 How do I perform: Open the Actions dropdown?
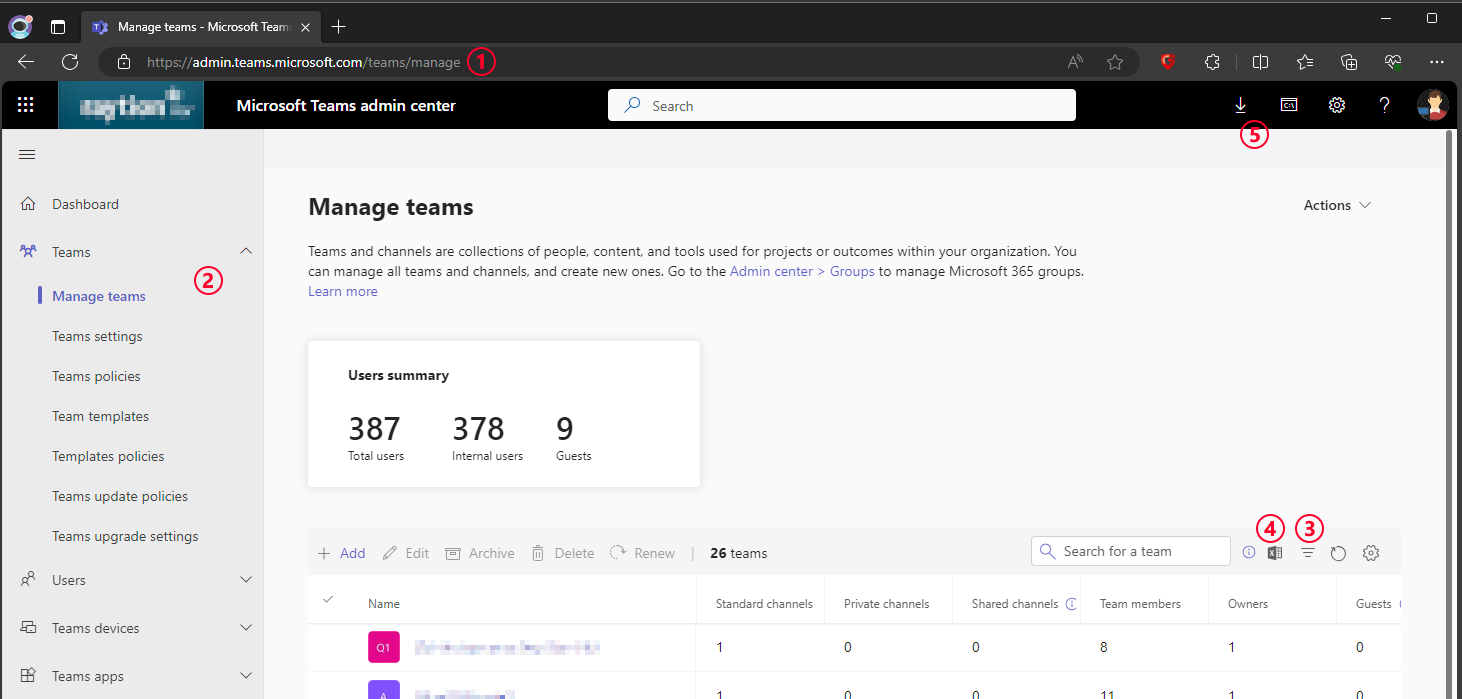pyautogui.click(x=1336, y=205)
